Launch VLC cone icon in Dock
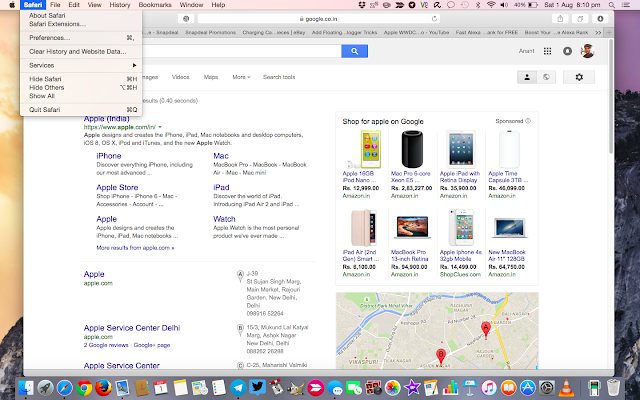The image size is (640, 400). pos(566,388)
